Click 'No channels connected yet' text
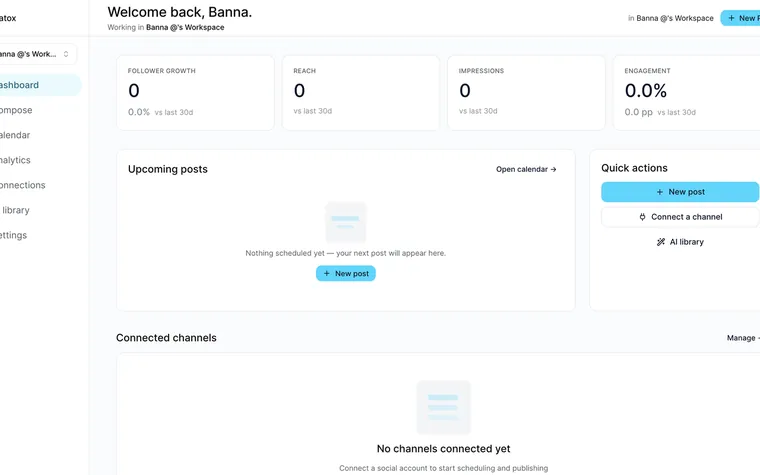Viewport: 760px width, 475px height. (x=443, y=449)
